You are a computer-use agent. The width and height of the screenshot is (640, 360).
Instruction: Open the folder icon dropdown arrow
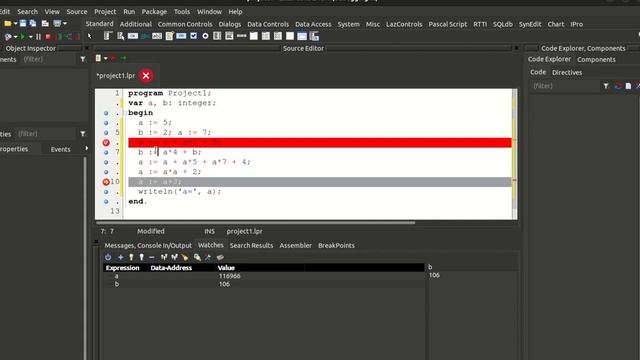(x=15, y=23)
